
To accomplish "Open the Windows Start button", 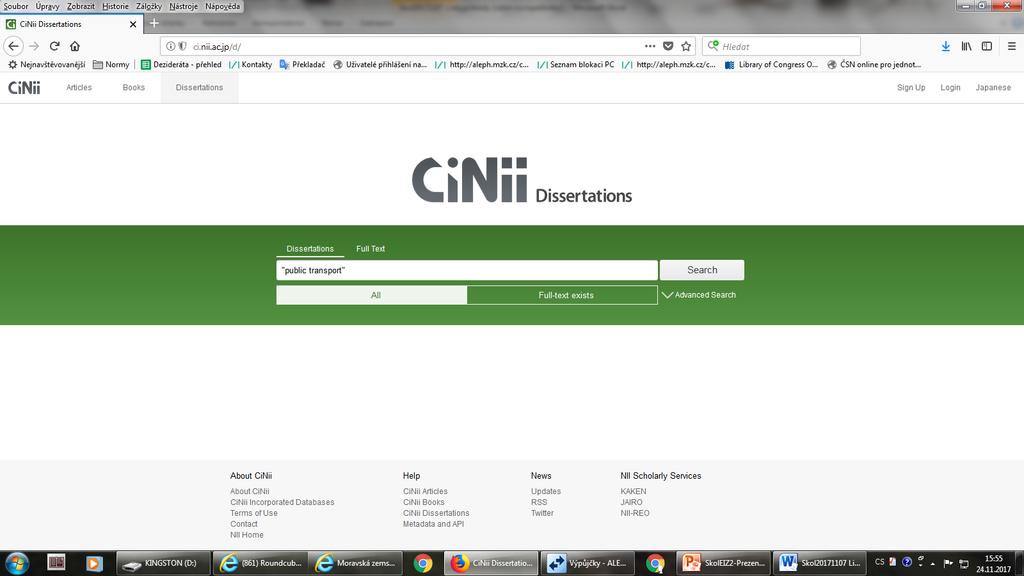I will pos(17,563).
